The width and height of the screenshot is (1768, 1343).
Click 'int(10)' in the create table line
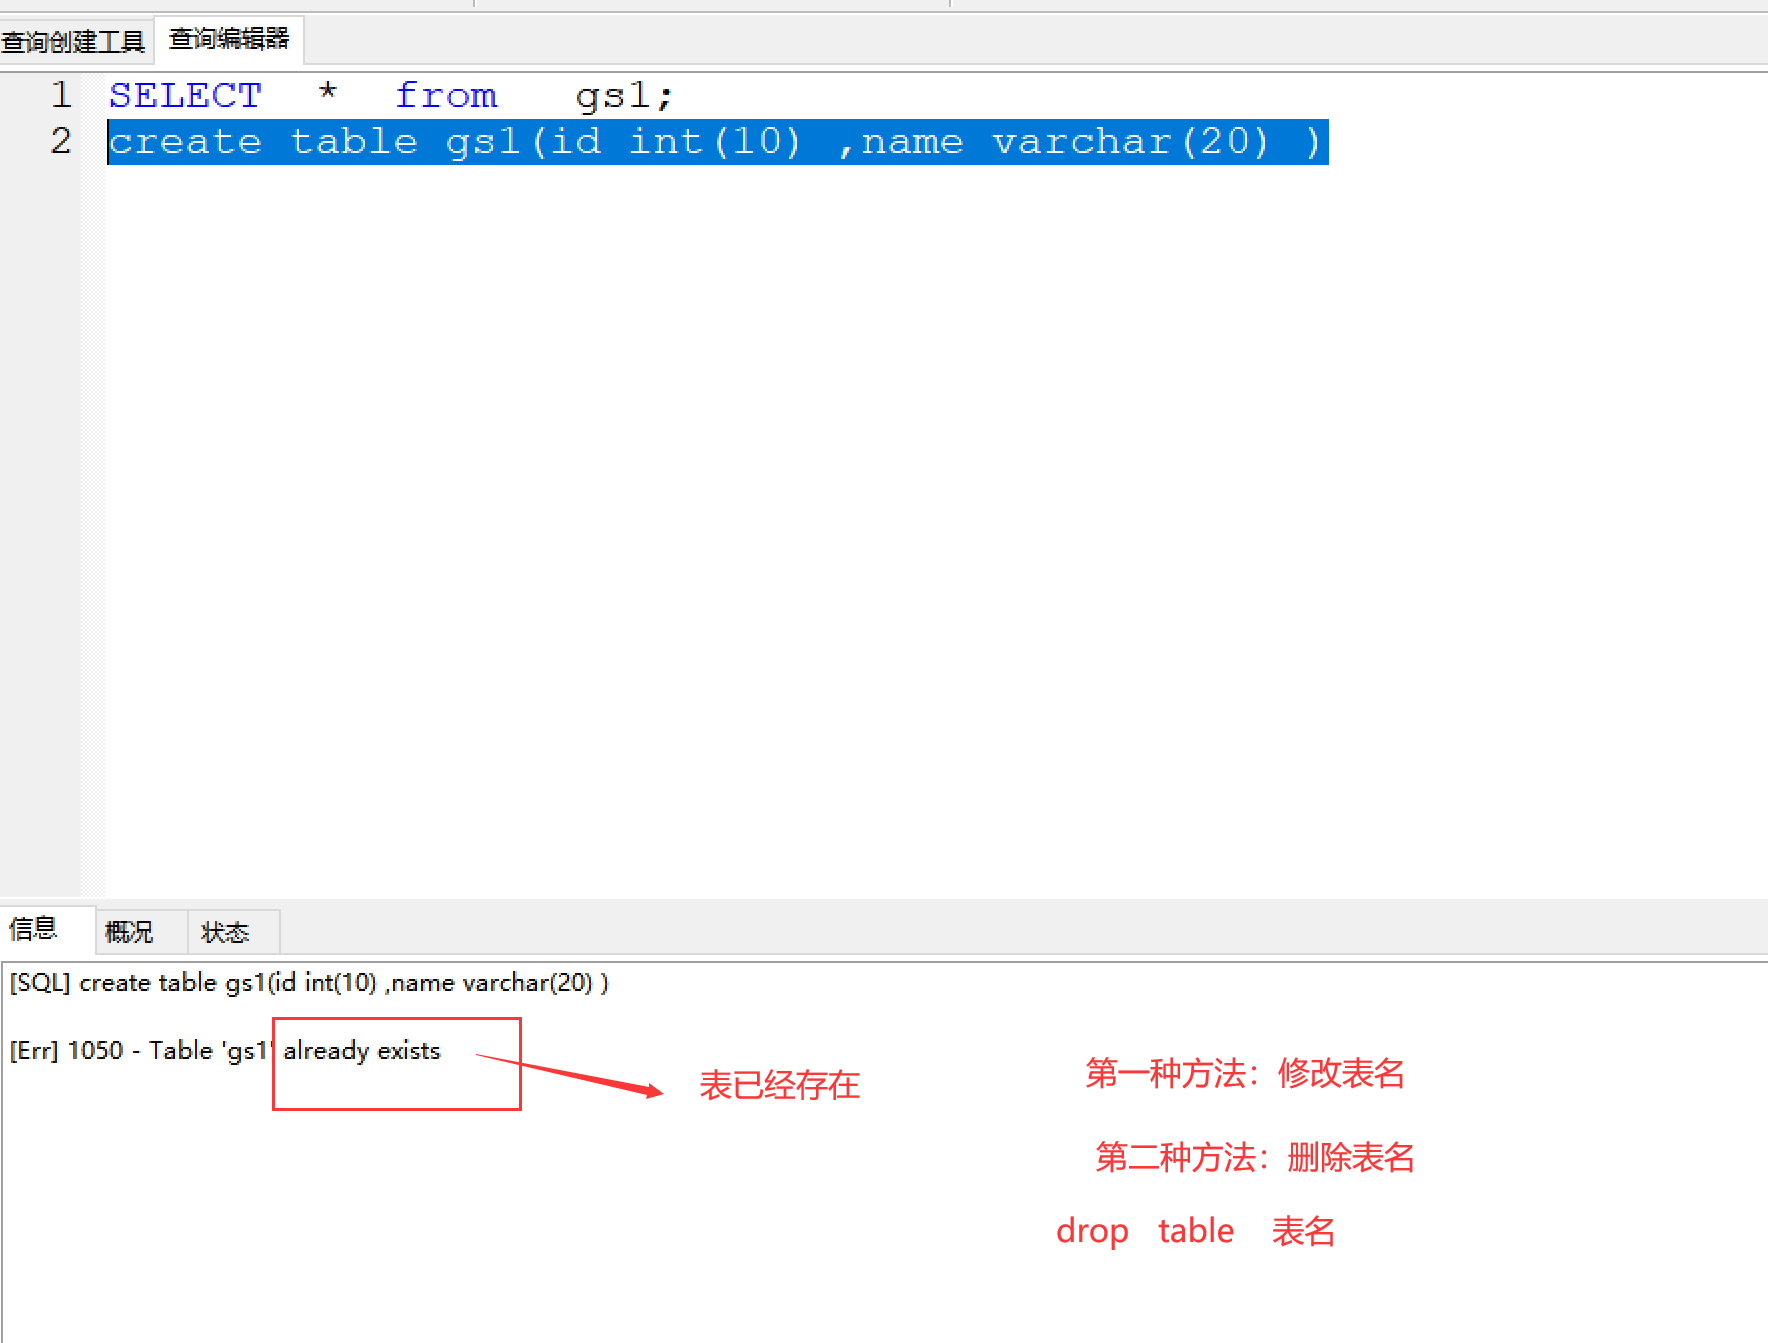(715, 142)
